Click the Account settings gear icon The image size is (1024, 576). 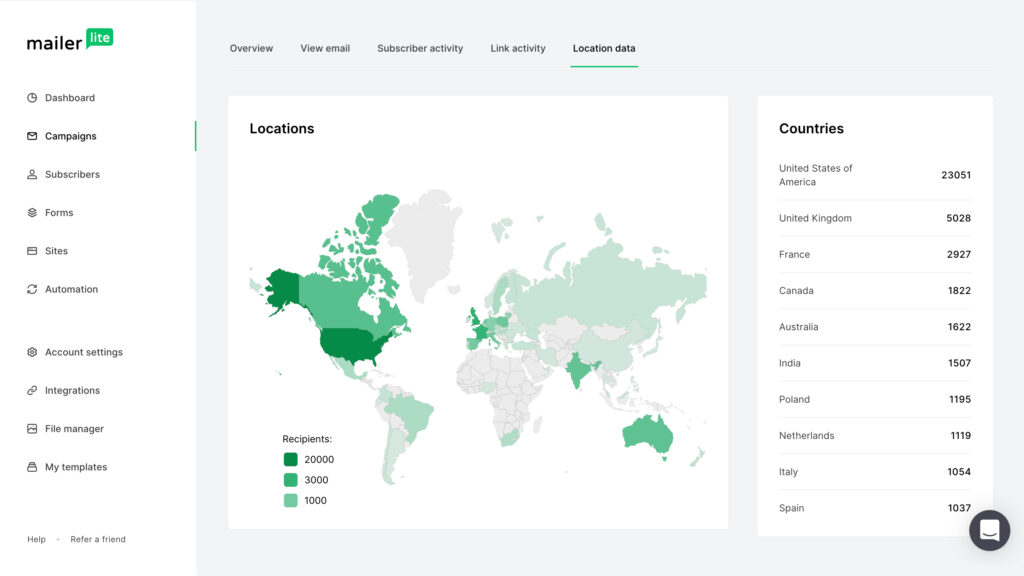32,352
